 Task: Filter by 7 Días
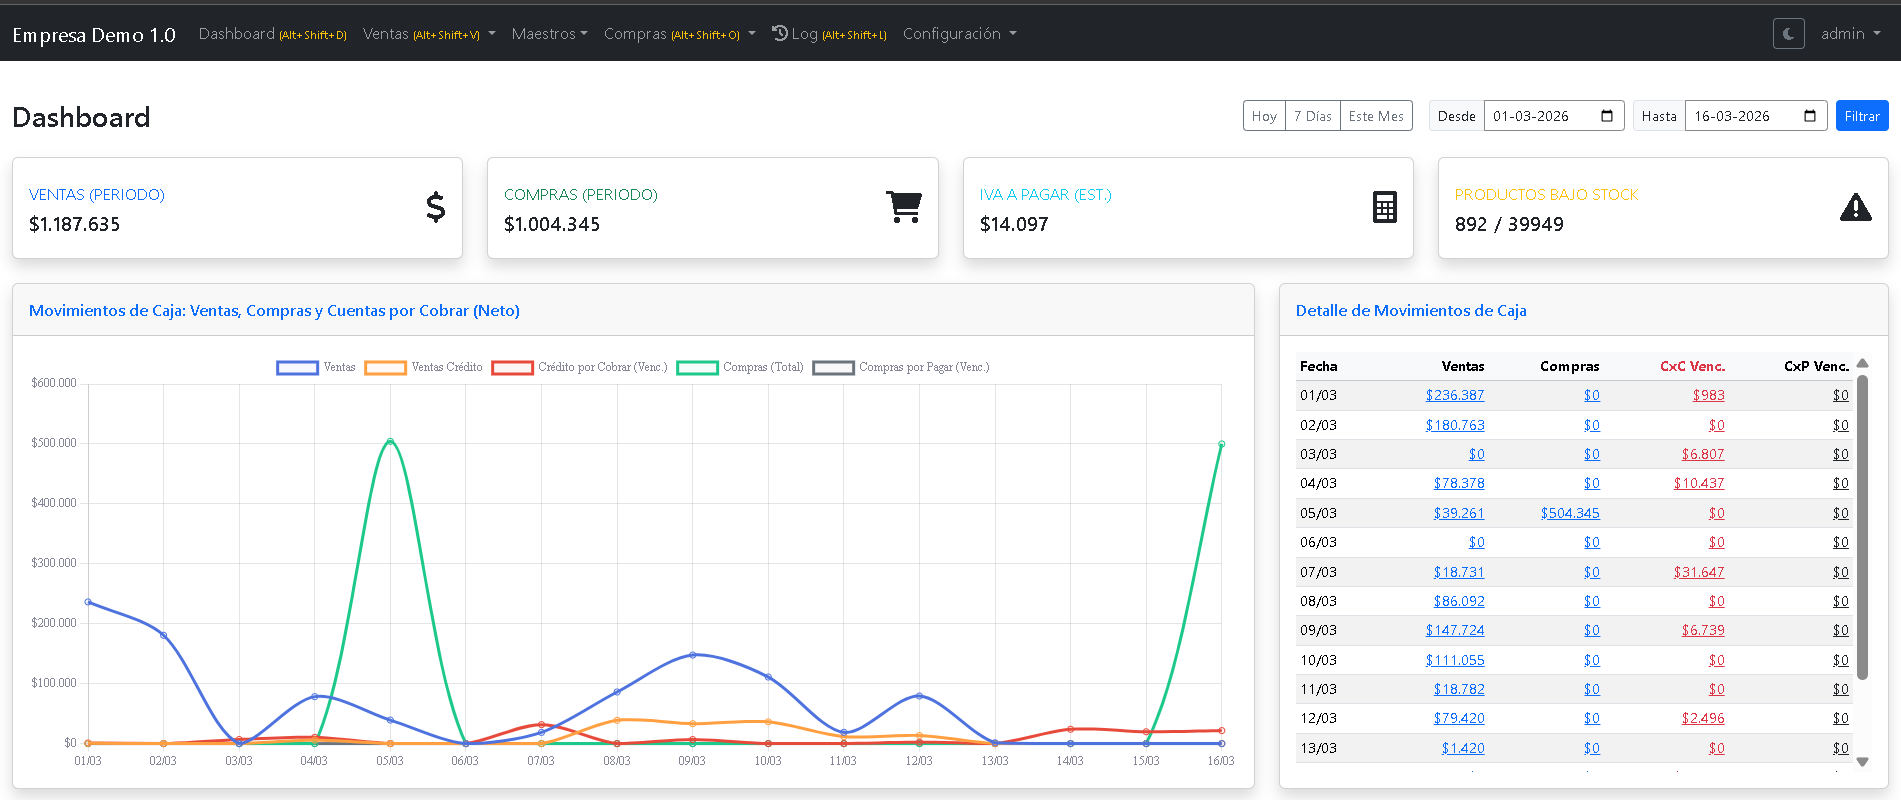pos(1312,116)
